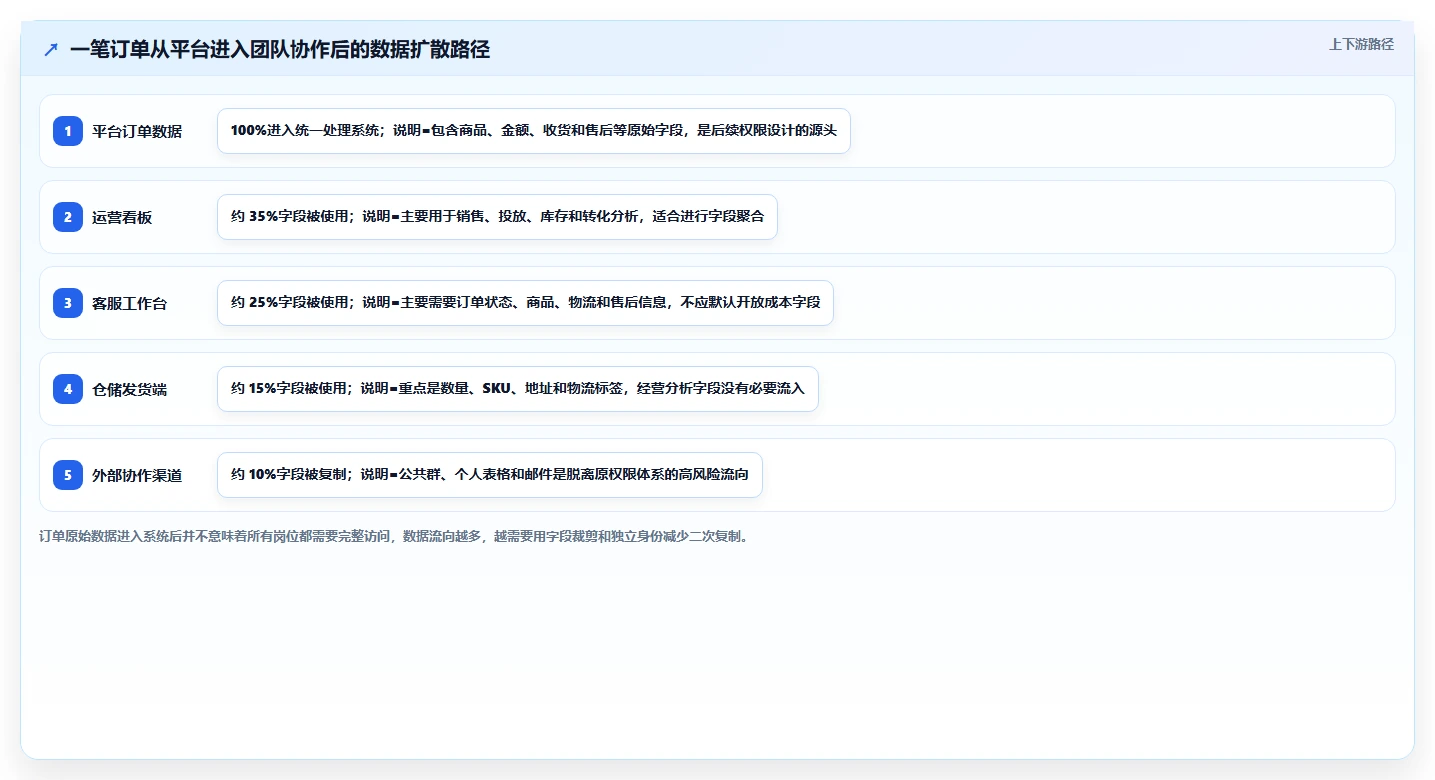Screen dimensions: 1435x780
Task: Click footnote text starting 订单原始数据进入系统后
Action: 394,536
